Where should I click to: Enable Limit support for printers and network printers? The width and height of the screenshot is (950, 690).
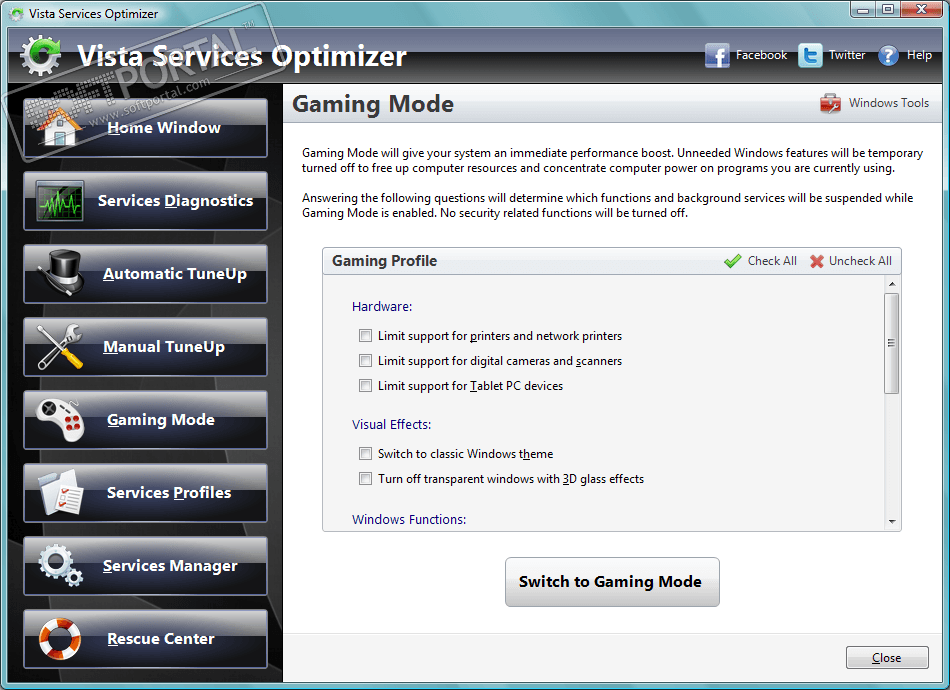click(365, 336)
